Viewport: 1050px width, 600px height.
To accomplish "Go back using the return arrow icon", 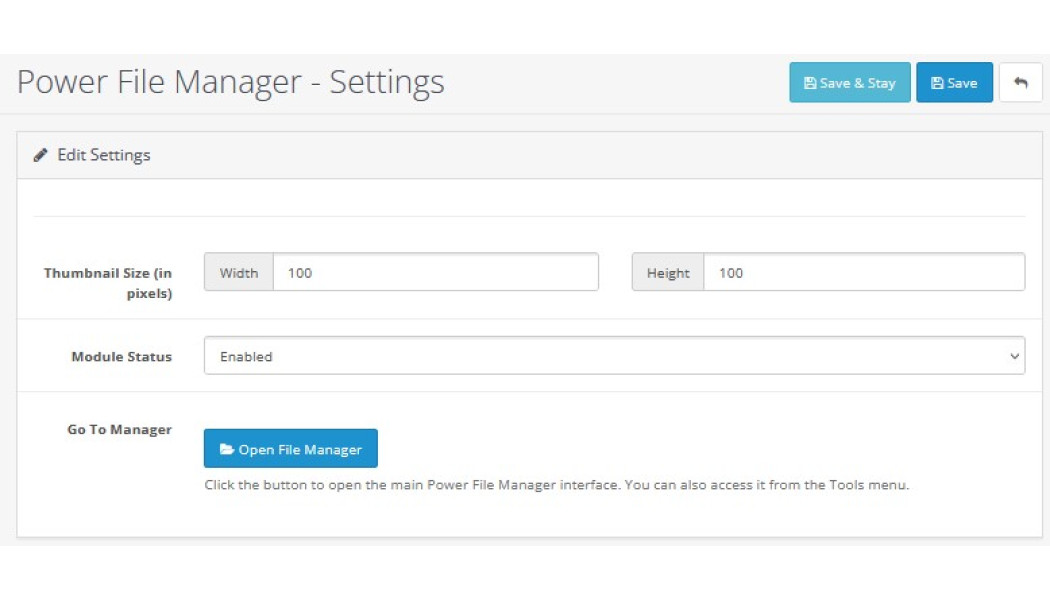I will (x=1021, y=82).
